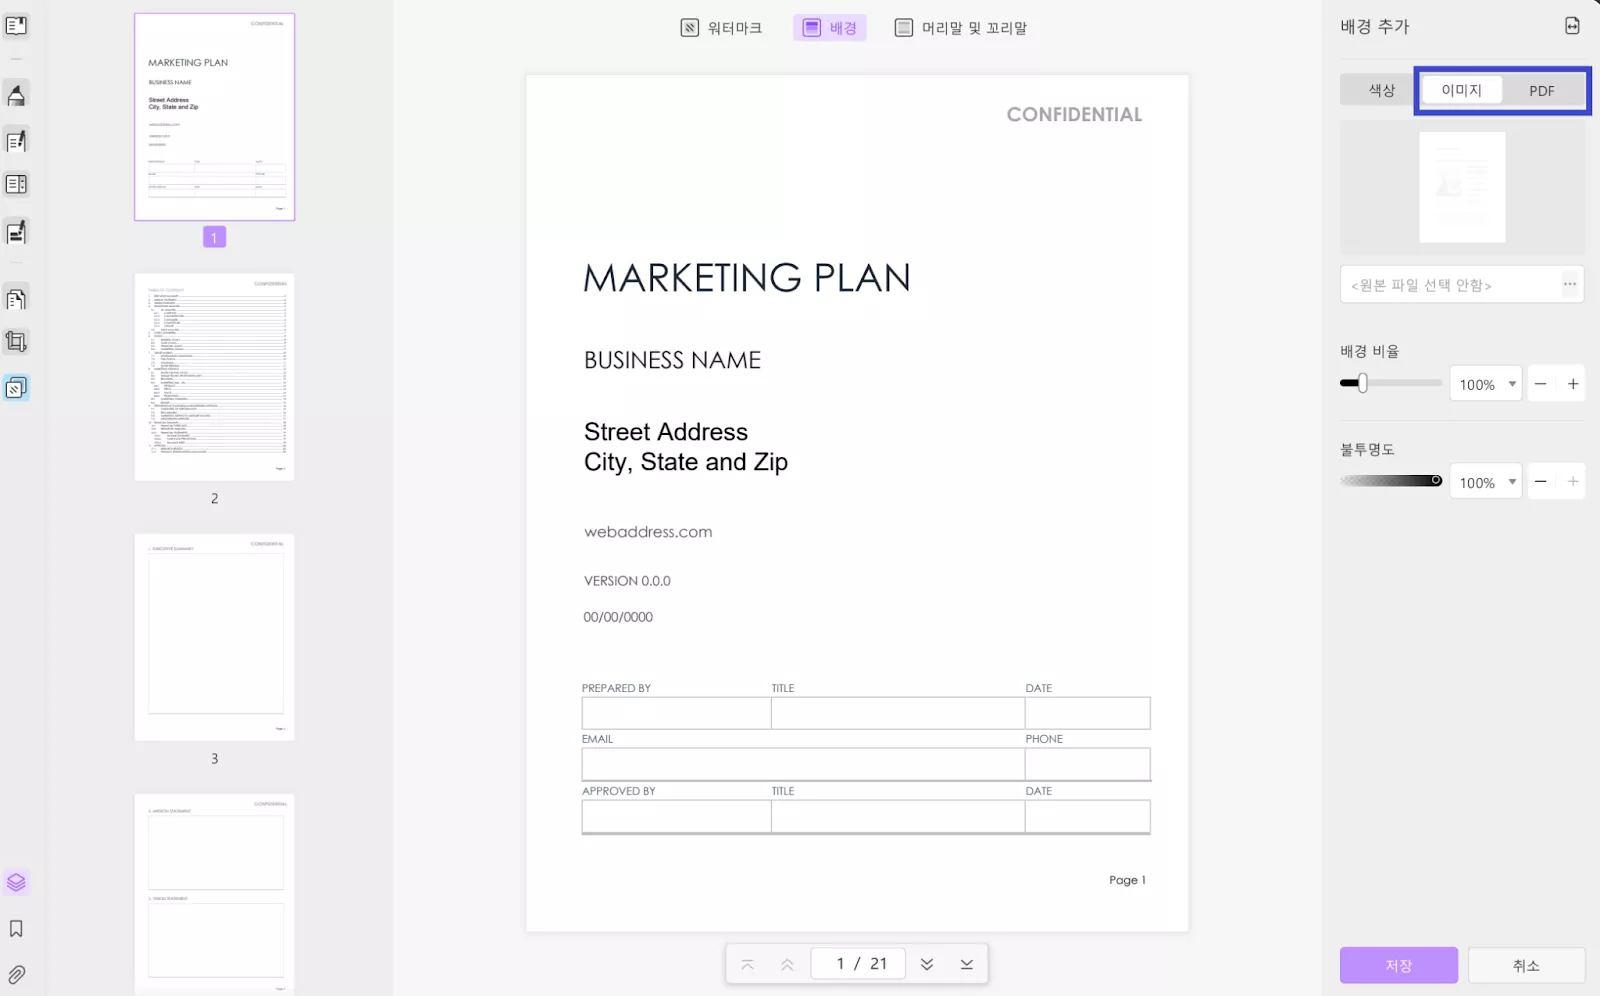Select the PDF background type
1600x996 pixels.
(x=1541, y=90)
